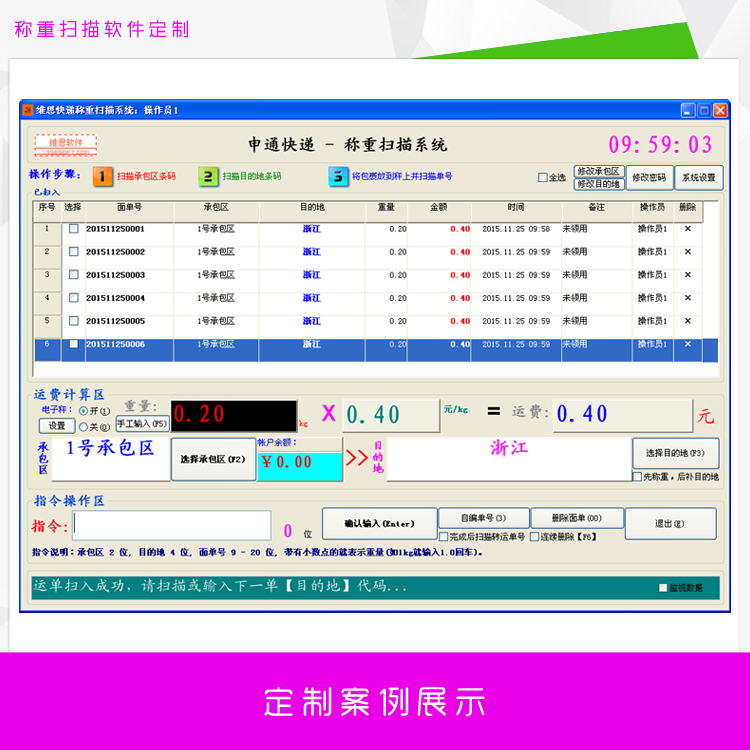Check the box for waybill 201511250003
Screen dimensions: 750x750
click(x=74, y=275)
